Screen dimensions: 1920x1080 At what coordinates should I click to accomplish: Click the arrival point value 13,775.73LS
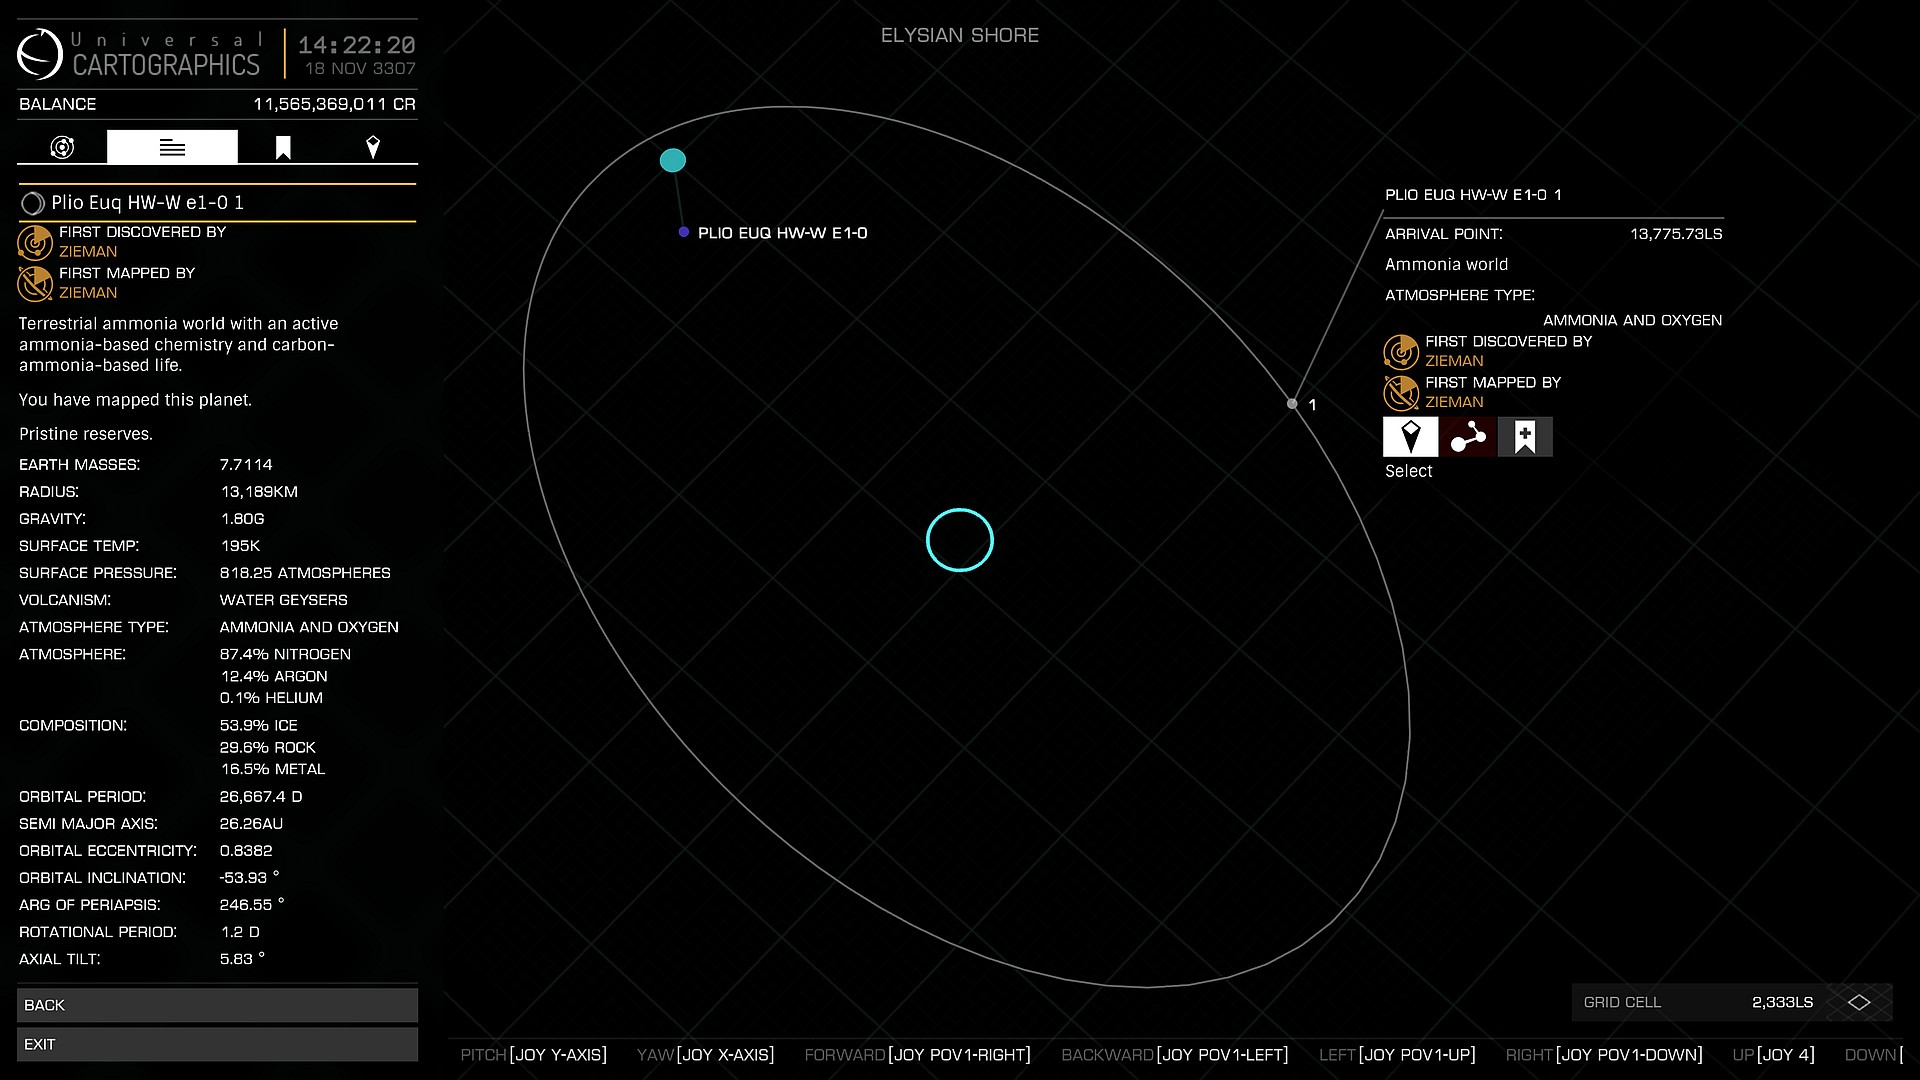click(x=1676, y=234)
